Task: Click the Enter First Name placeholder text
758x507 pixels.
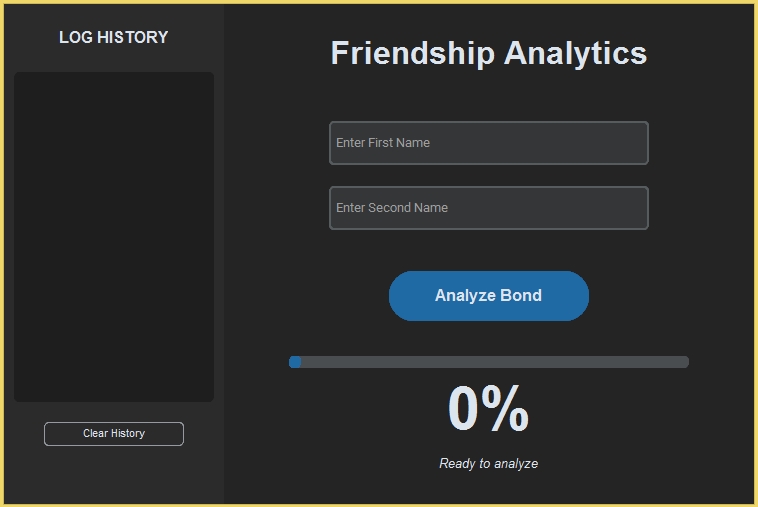Action: coord(383,143)
